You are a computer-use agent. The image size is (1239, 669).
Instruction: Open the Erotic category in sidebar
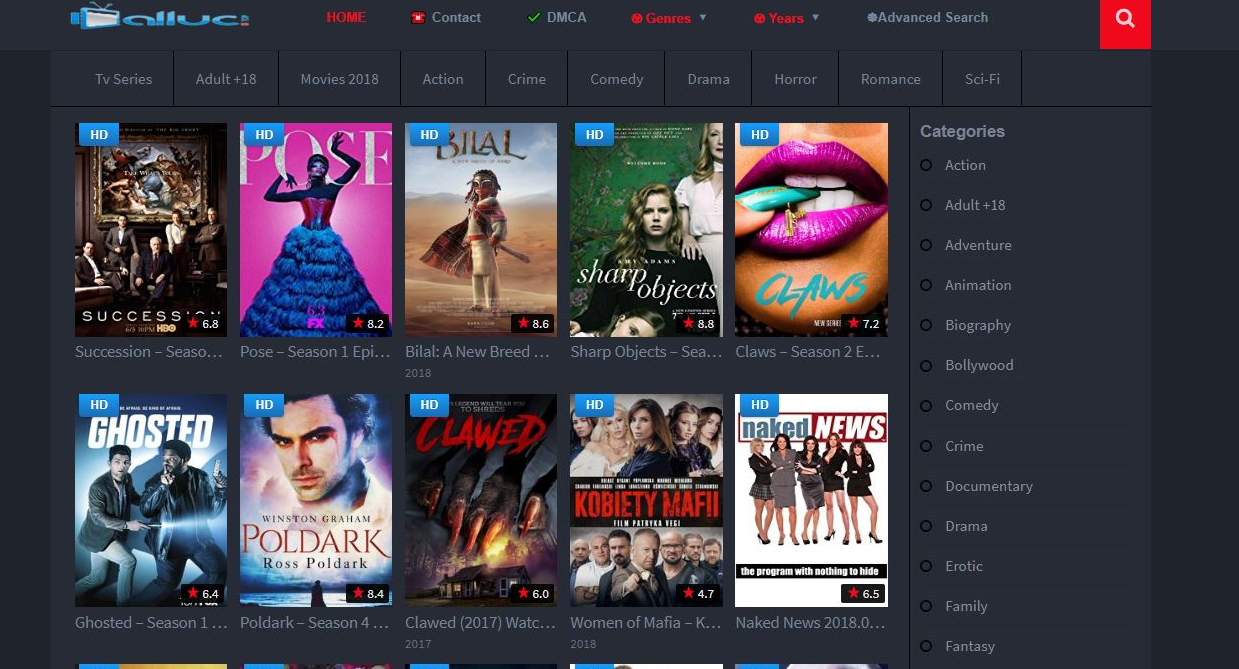[964, 566]
